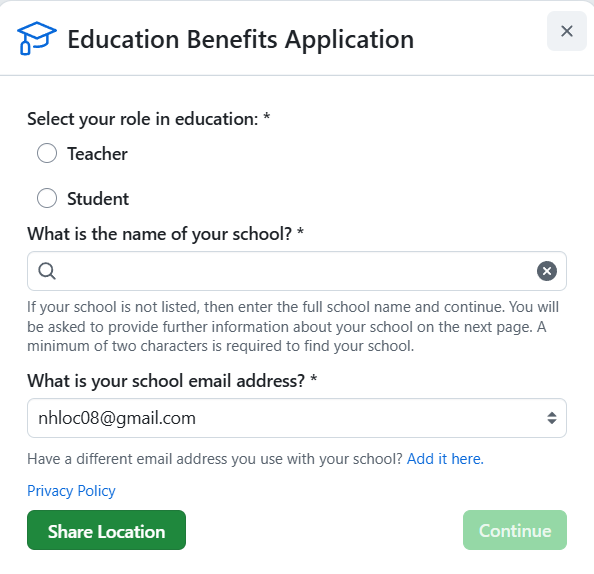The height and width of the screenshot is (574, 594).
Task: Select the Teacher radio button
Action: (47, 153)
